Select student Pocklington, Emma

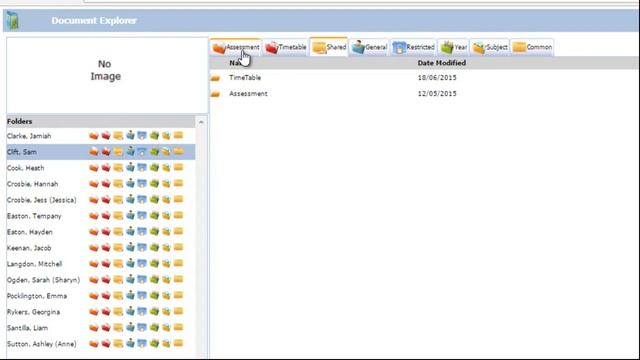tap(37, 296)
